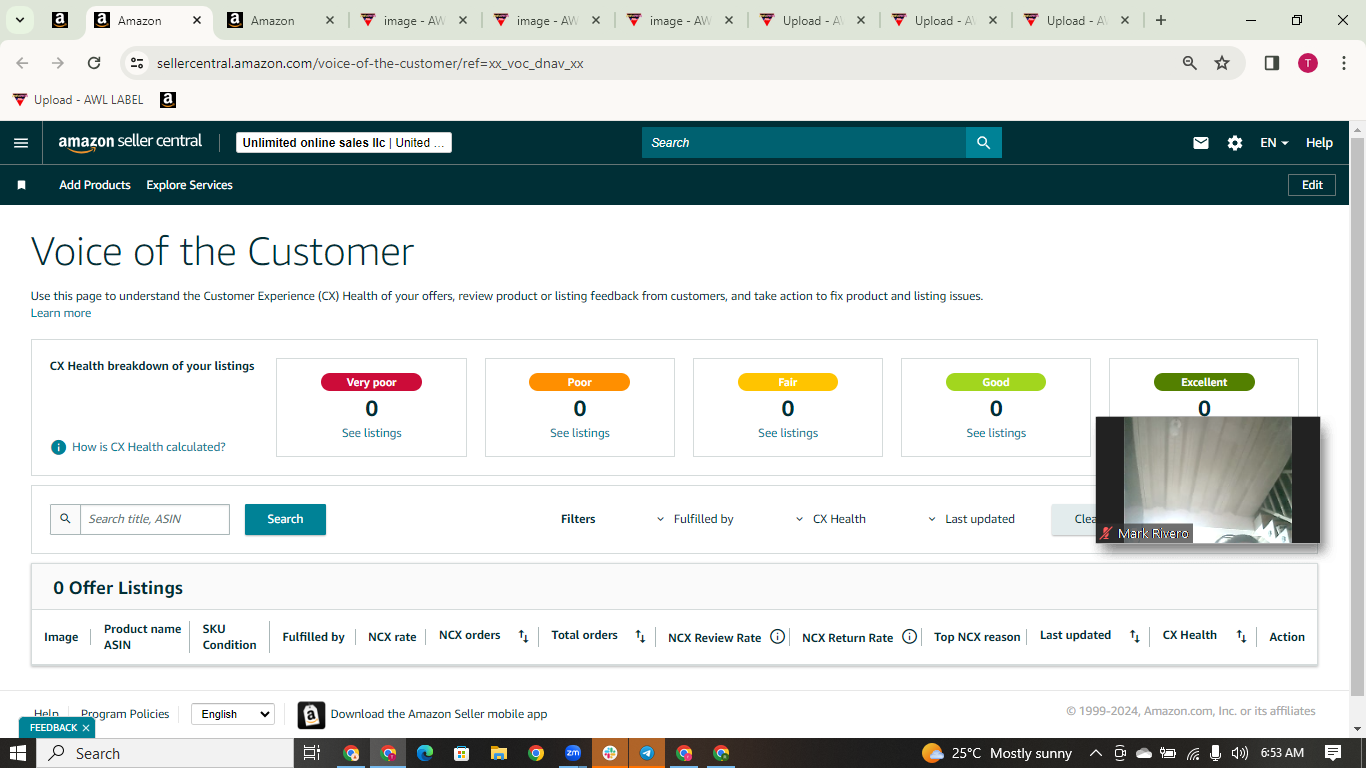Open the hamburger navigation menu
The height and width of the screenshot is (768, 1366).
[21, 143]
